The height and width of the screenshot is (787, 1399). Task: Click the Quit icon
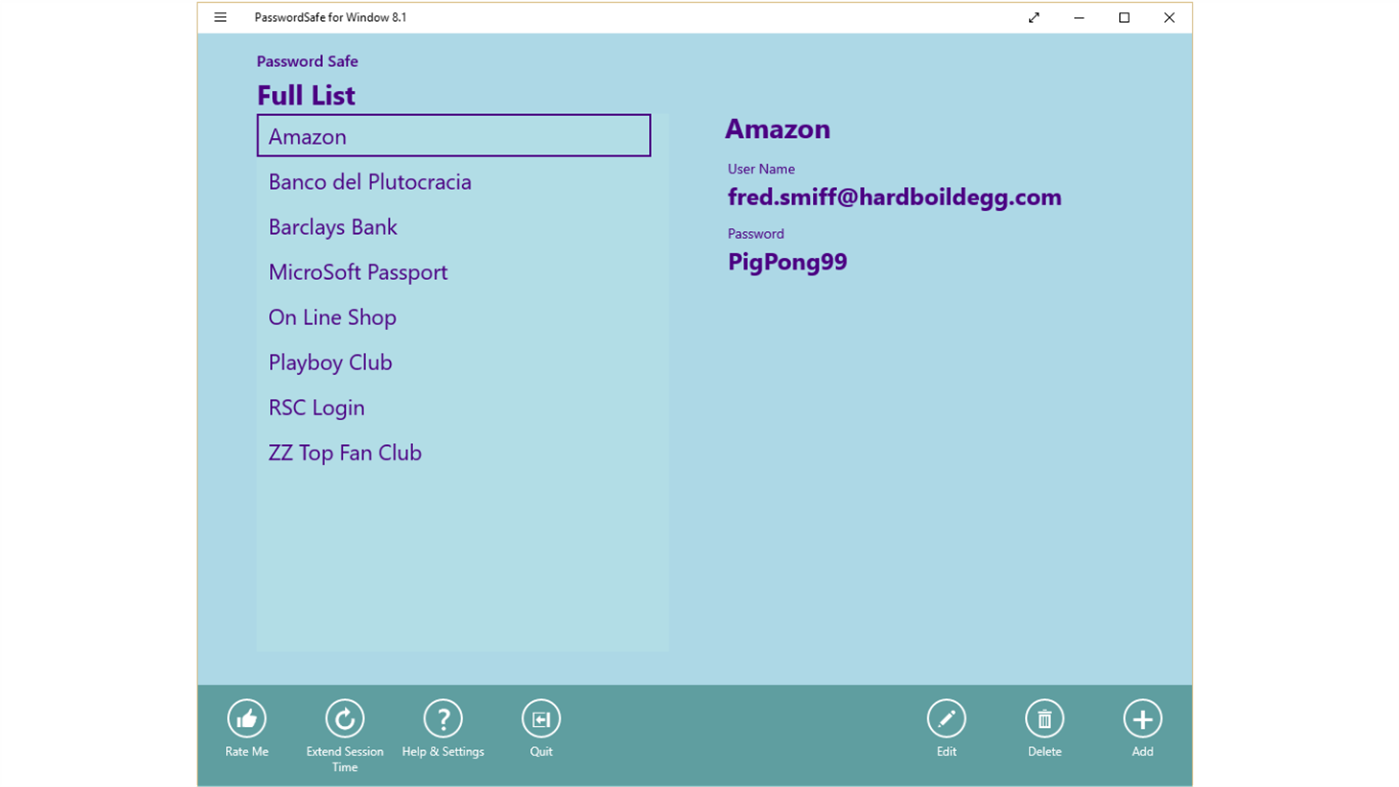[x=540, y=718]
